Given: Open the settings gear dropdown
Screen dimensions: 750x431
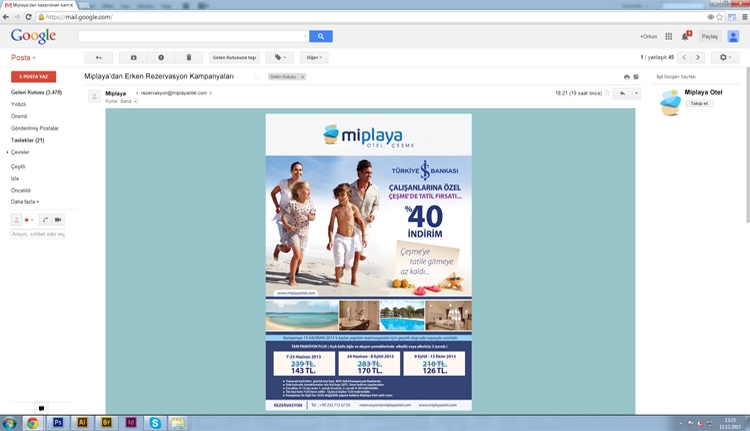Looking at the screenshot, I should click(725, 58).
